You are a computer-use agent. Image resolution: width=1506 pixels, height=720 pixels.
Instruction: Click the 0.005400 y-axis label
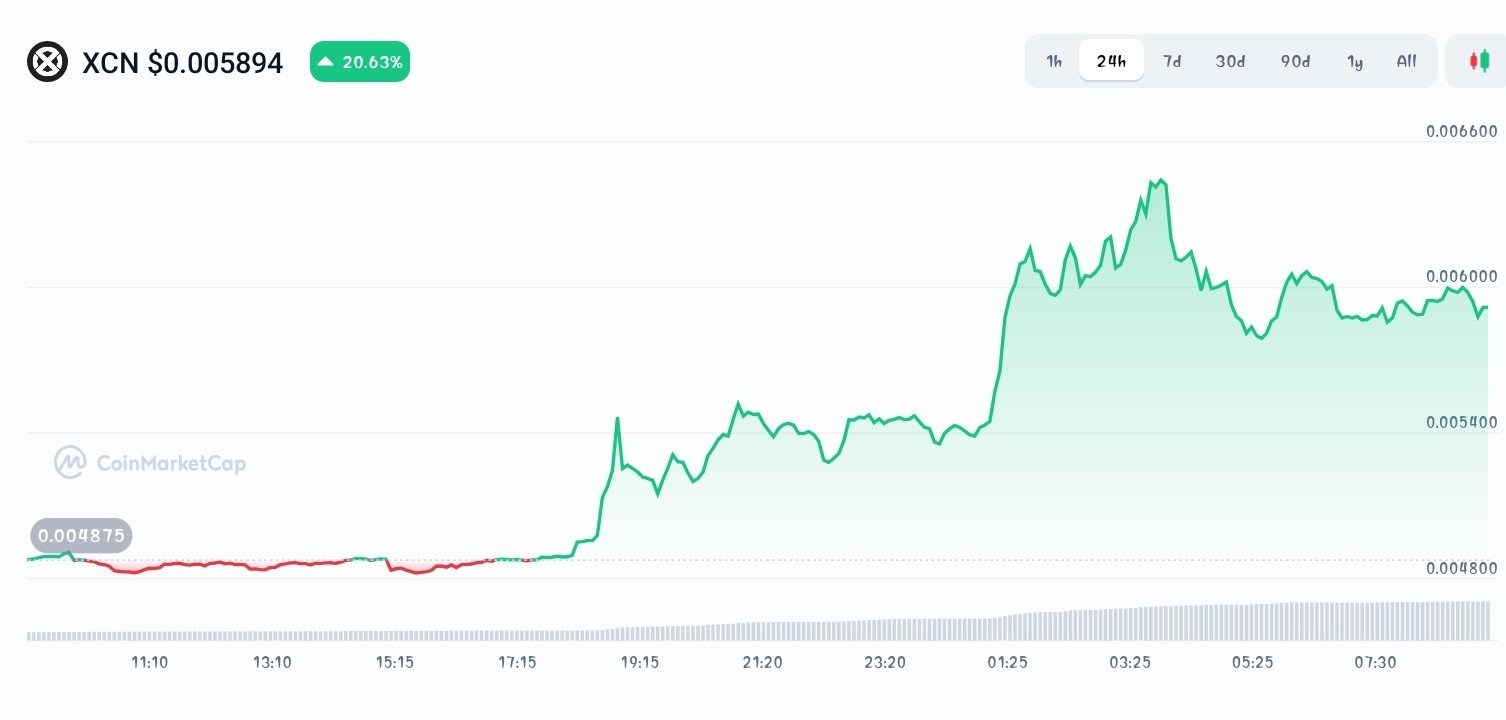(1462, 422)
